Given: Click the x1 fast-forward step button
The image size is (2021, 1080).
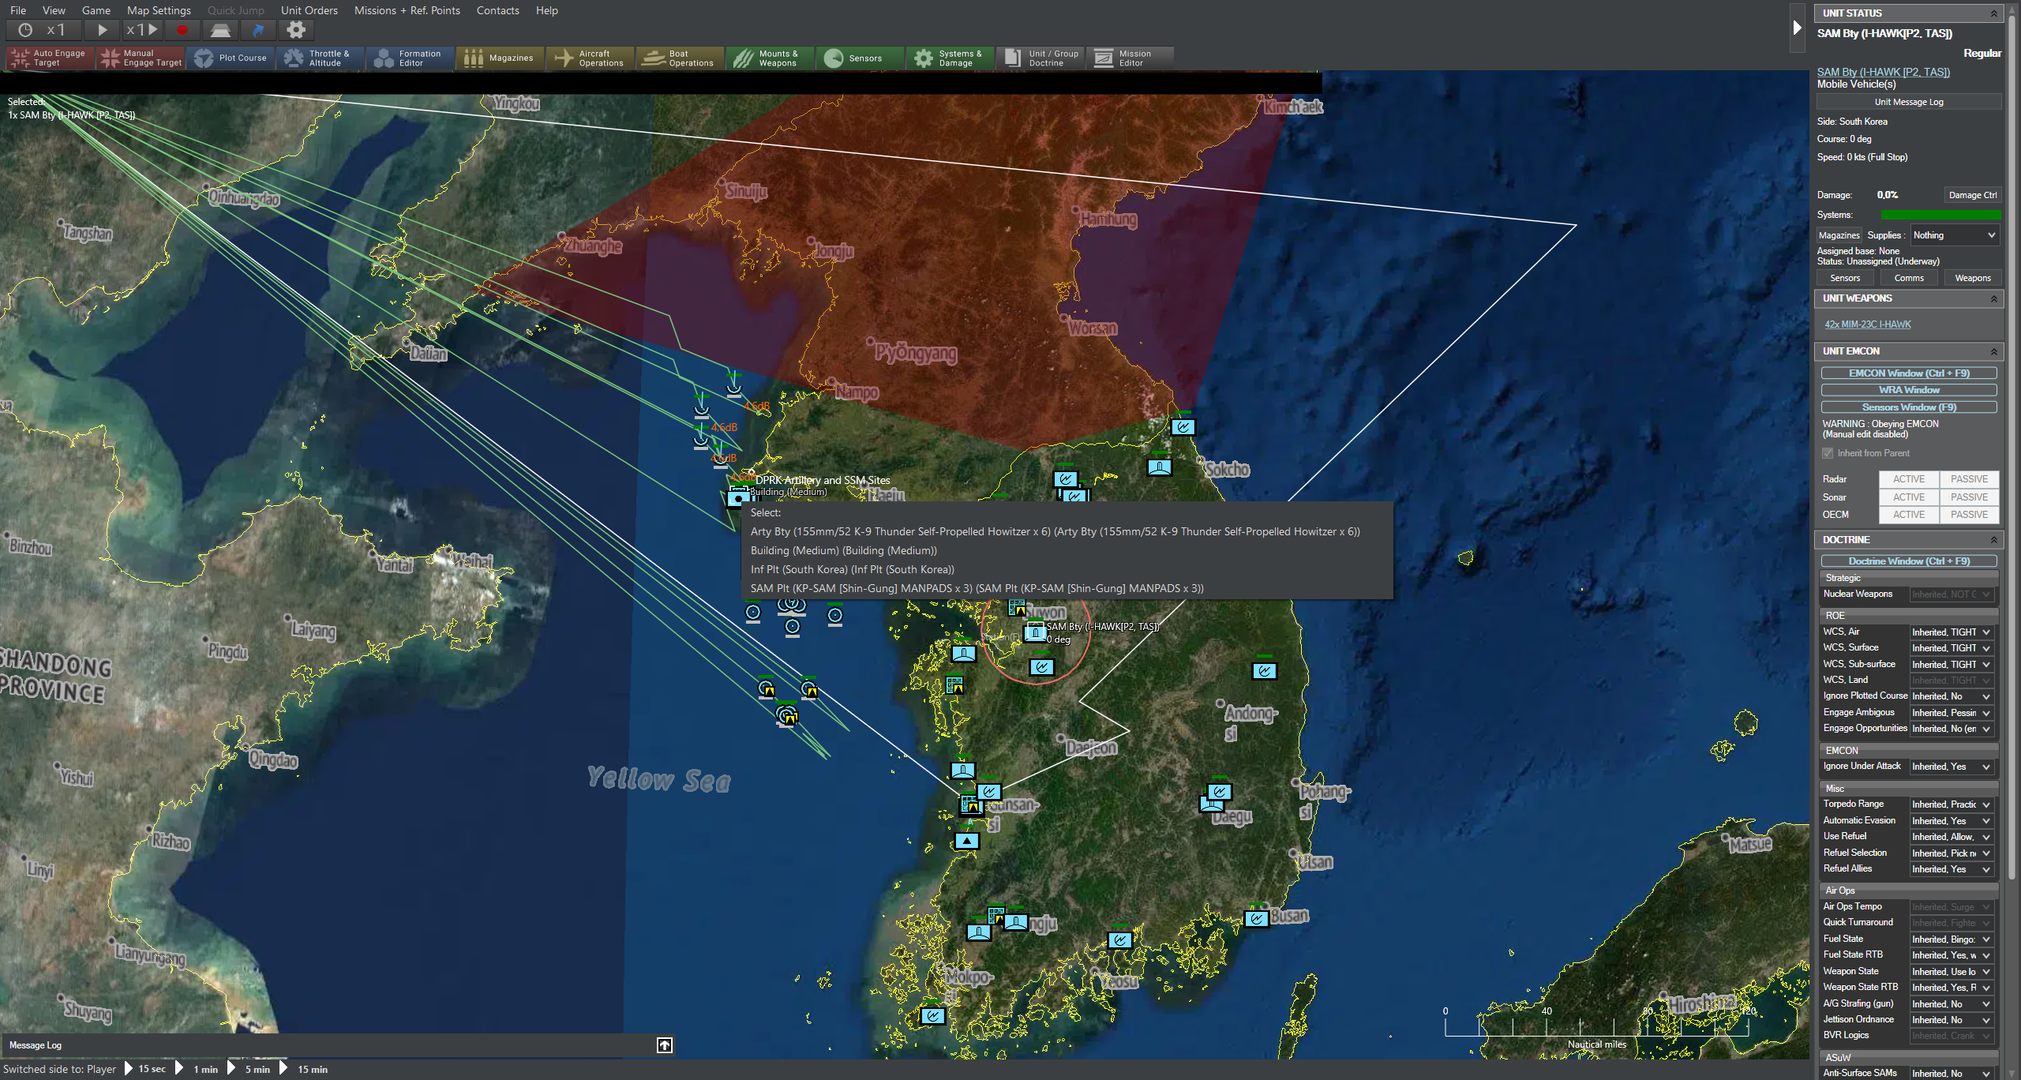Looking at the screenshot, I should 142,30.
